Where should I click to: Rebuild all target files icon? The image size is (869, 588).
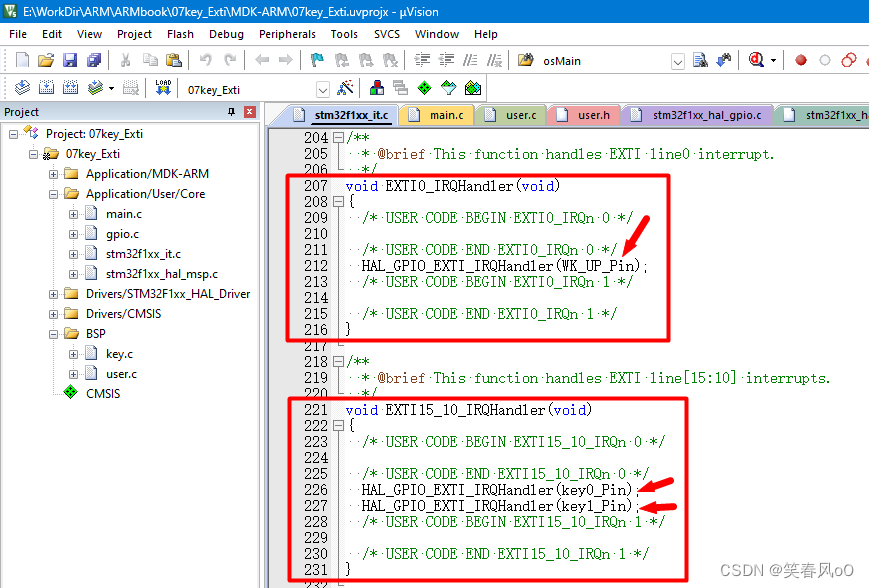[70, 88]
